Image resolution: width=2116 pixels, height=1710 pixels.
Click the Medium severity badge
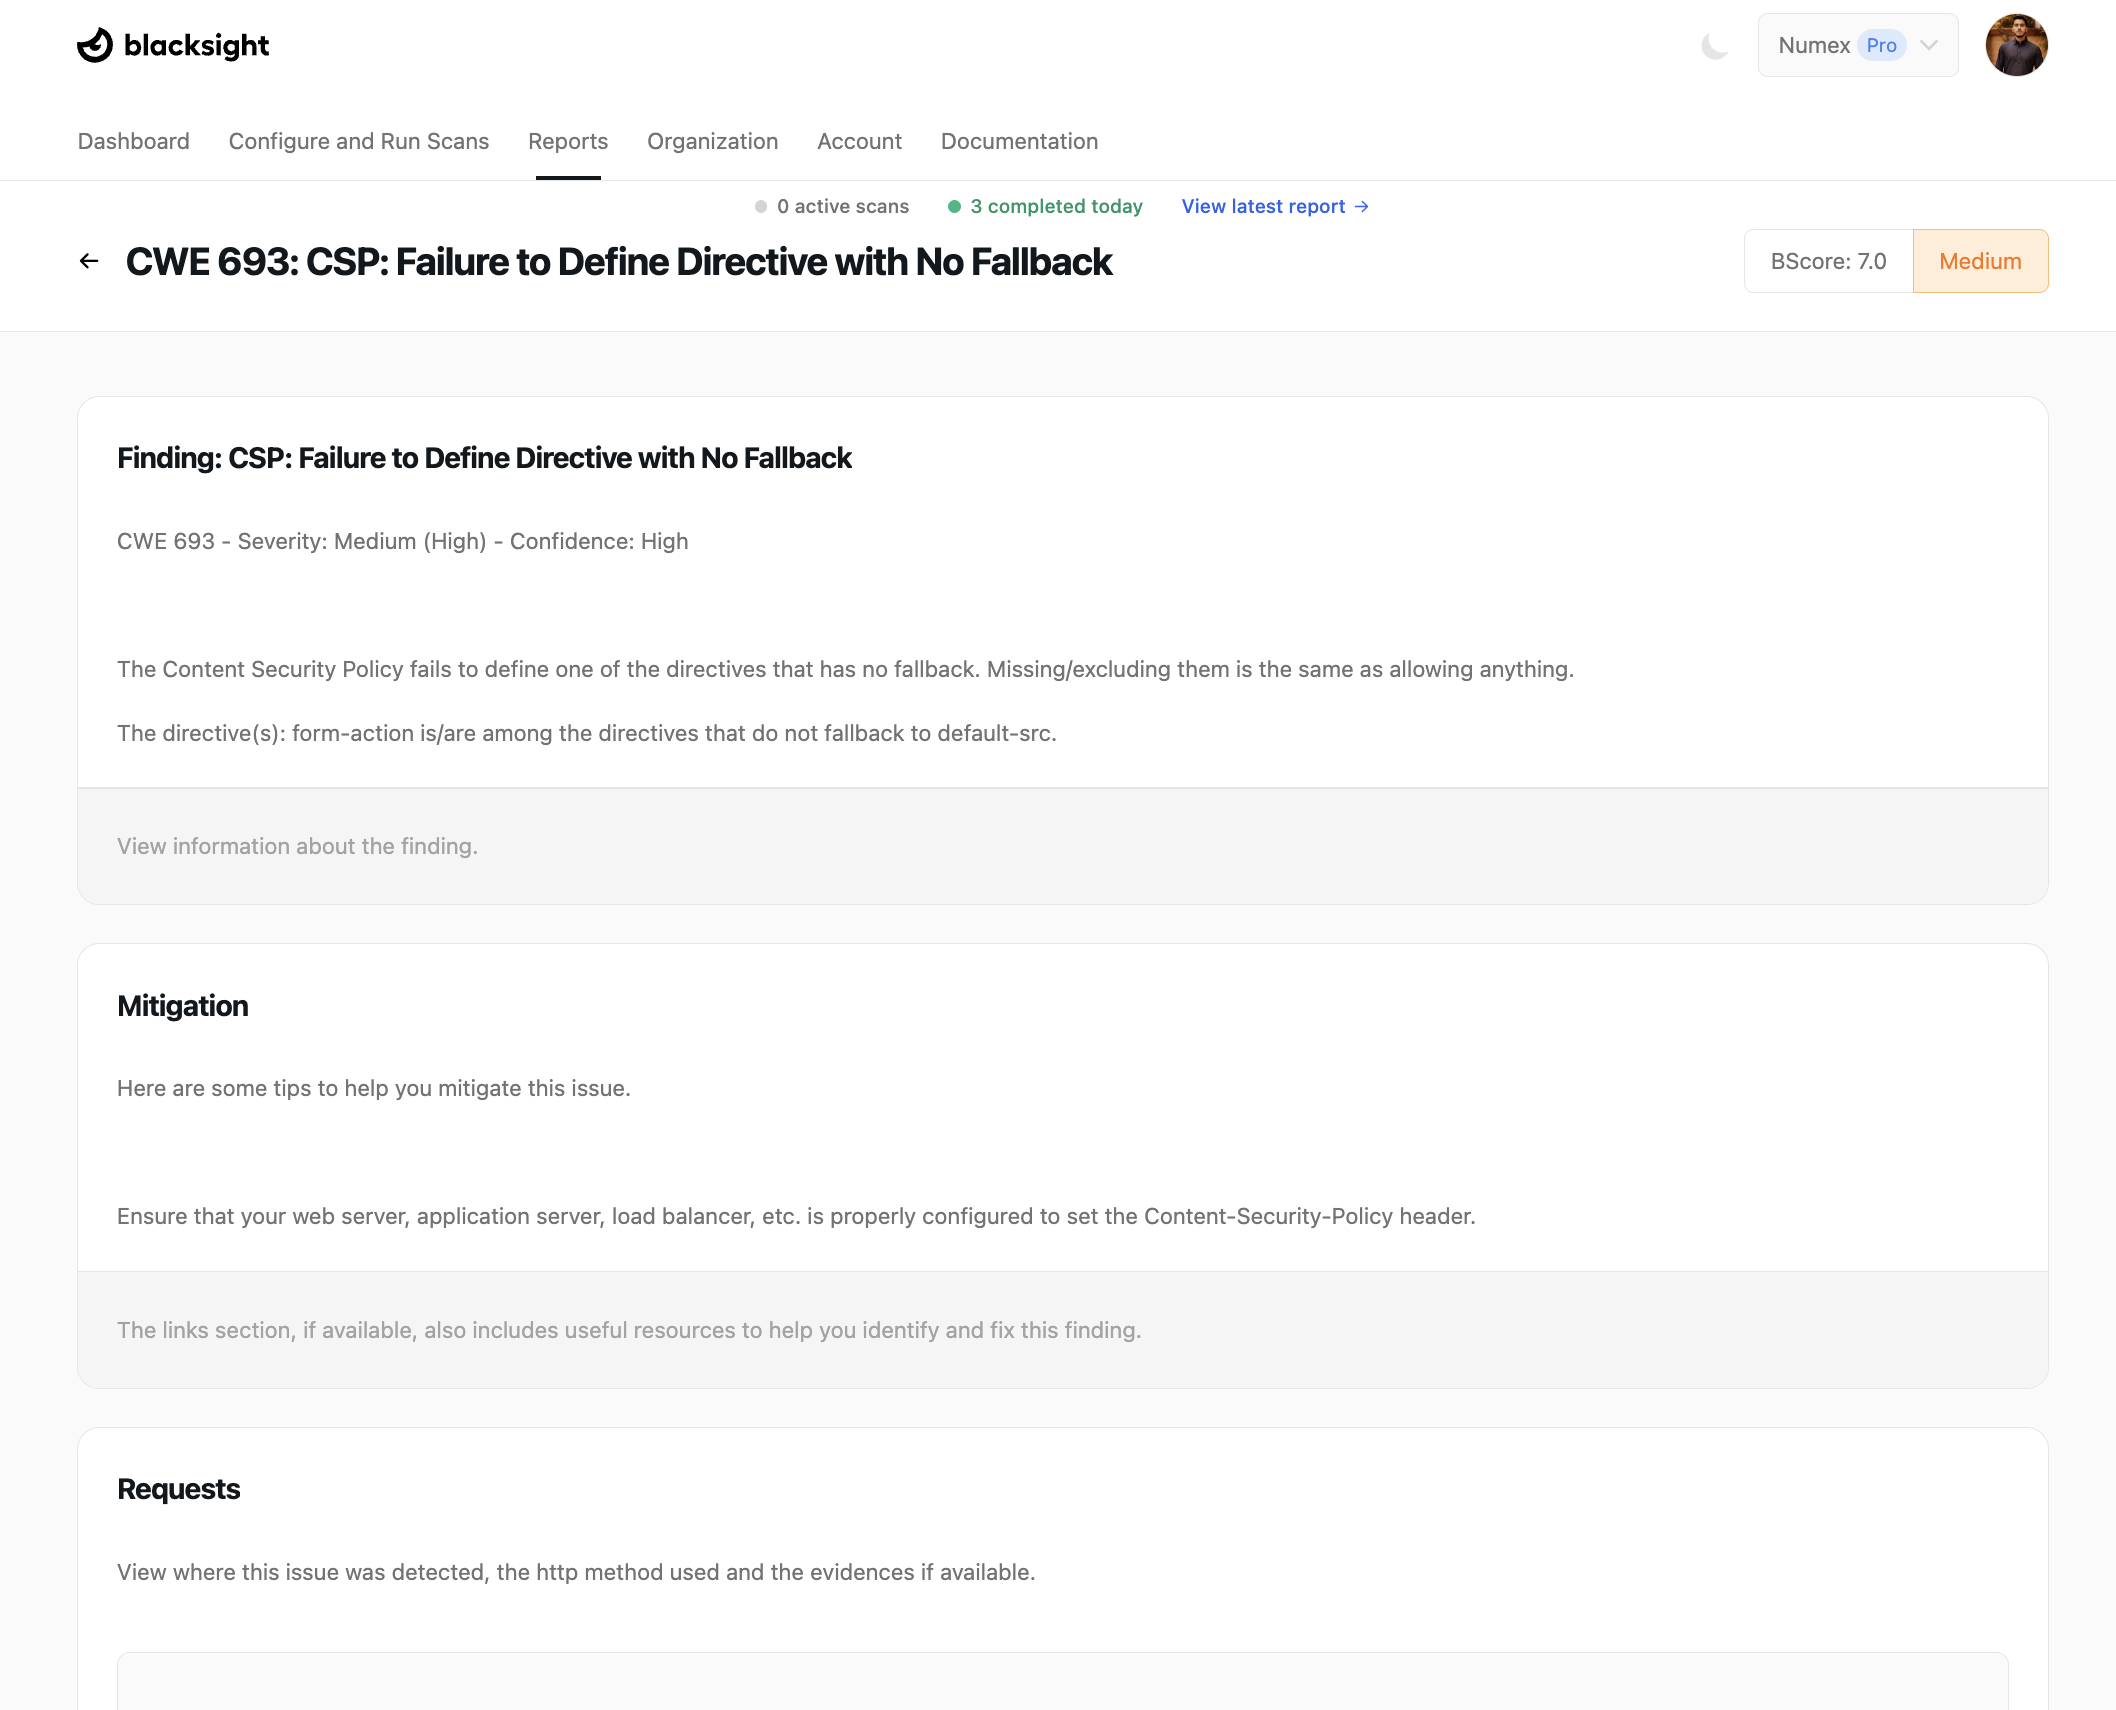1980,261
